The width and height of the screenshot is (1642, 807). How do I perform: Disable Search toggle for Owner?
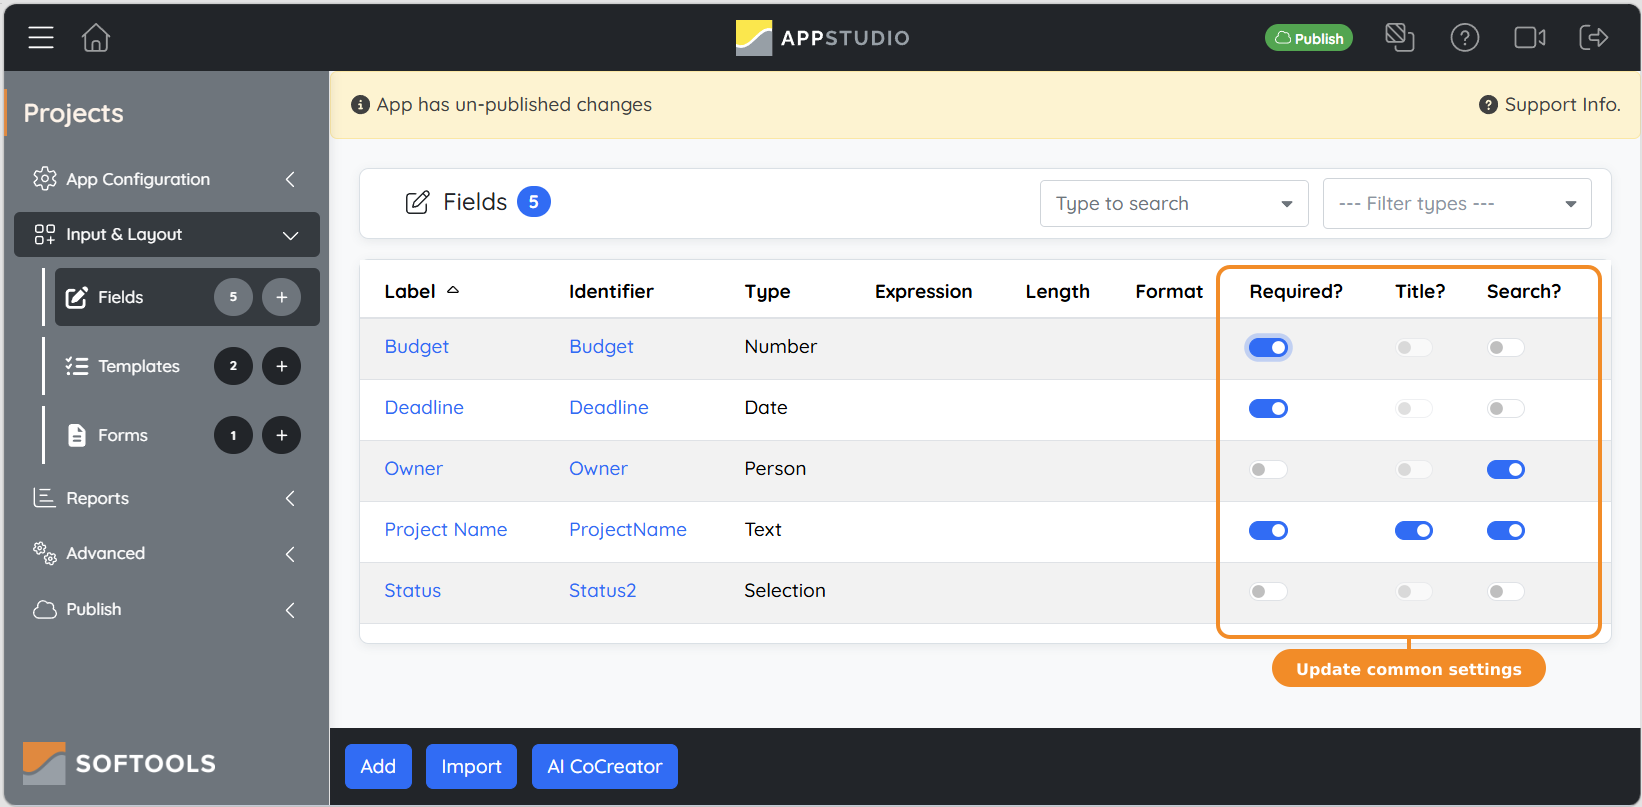click(x=1505, y=469)
